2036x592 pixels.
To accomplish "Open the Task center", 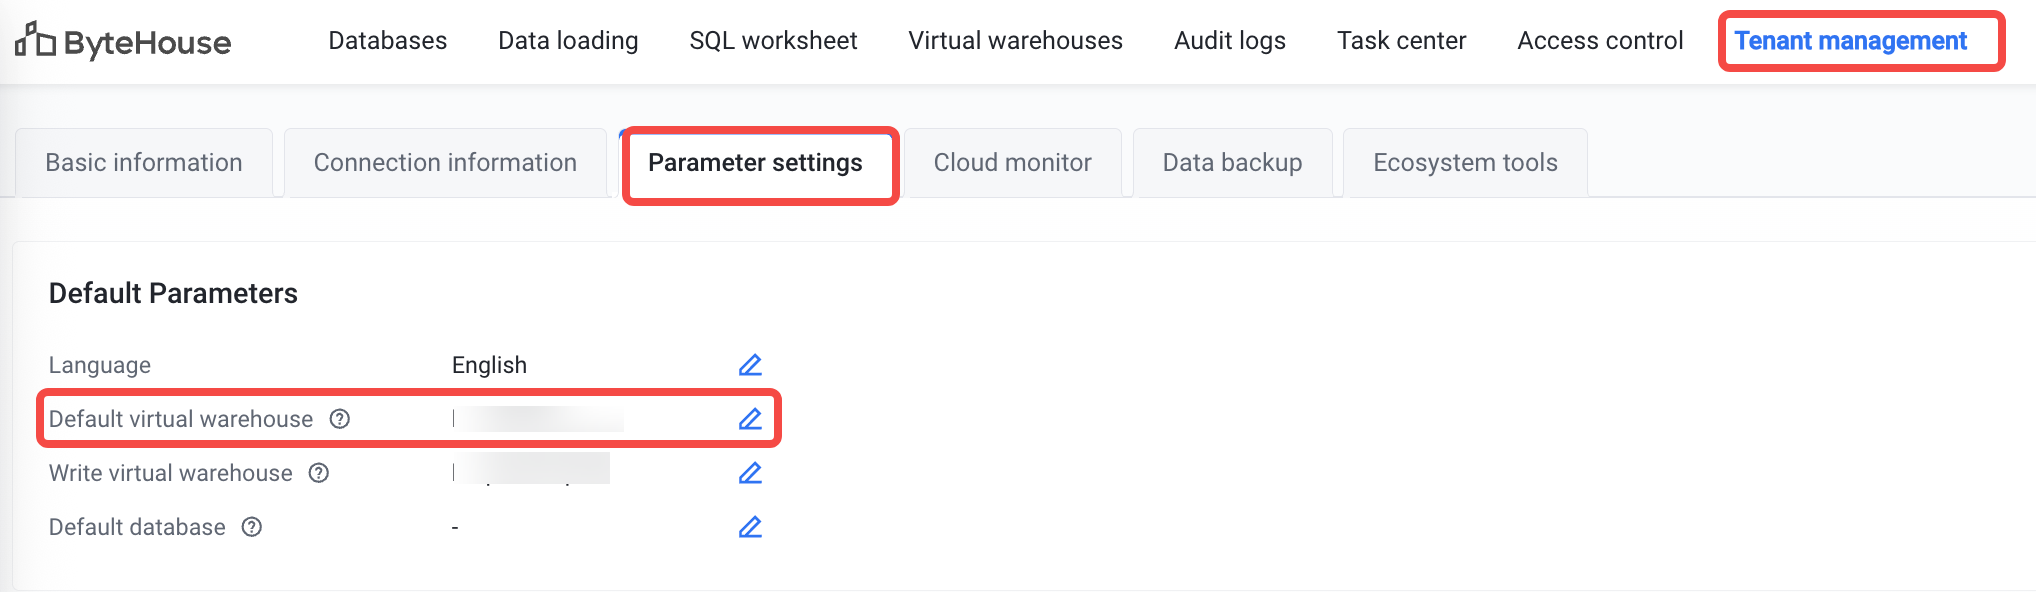I will coord(1401,41).
